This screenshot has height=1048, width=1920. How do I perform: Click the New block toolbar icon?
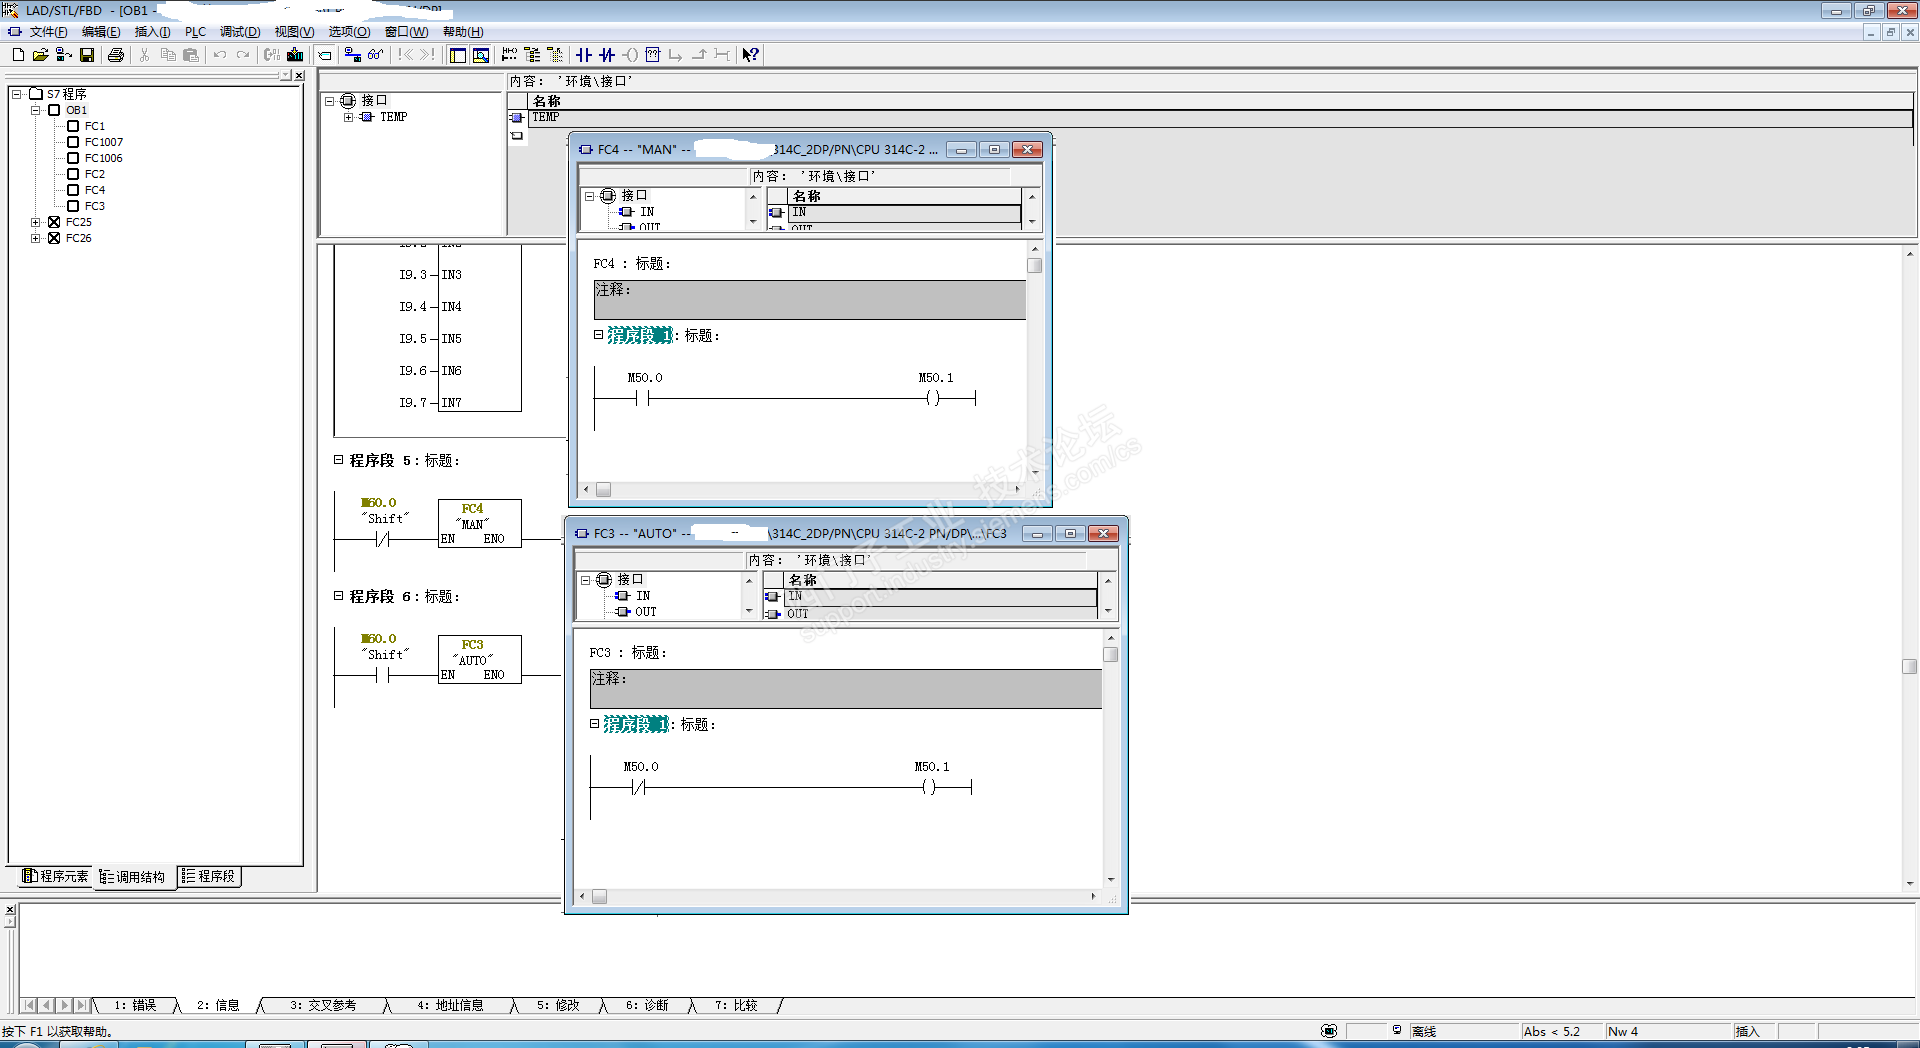click(x=18, y=55)
